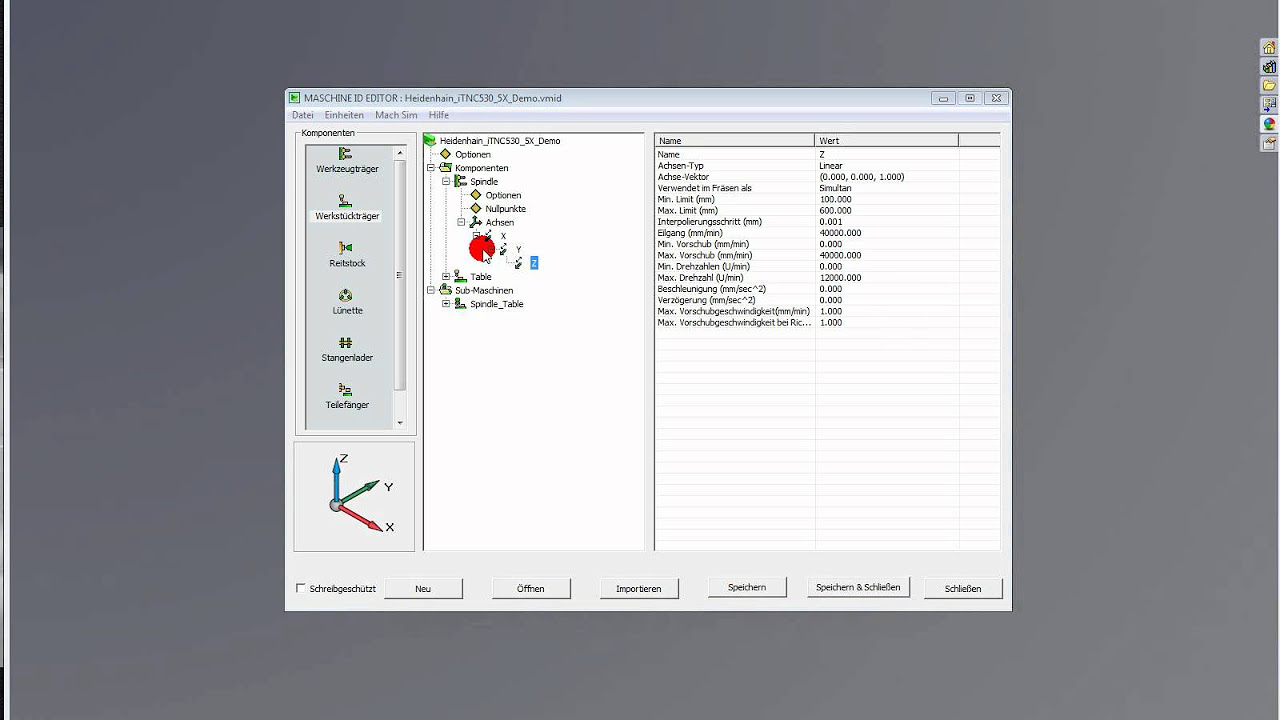Collapse the Spindle tree node
Image resolution: width=1280 pixels, height=720 pixels.
(446, 182)
